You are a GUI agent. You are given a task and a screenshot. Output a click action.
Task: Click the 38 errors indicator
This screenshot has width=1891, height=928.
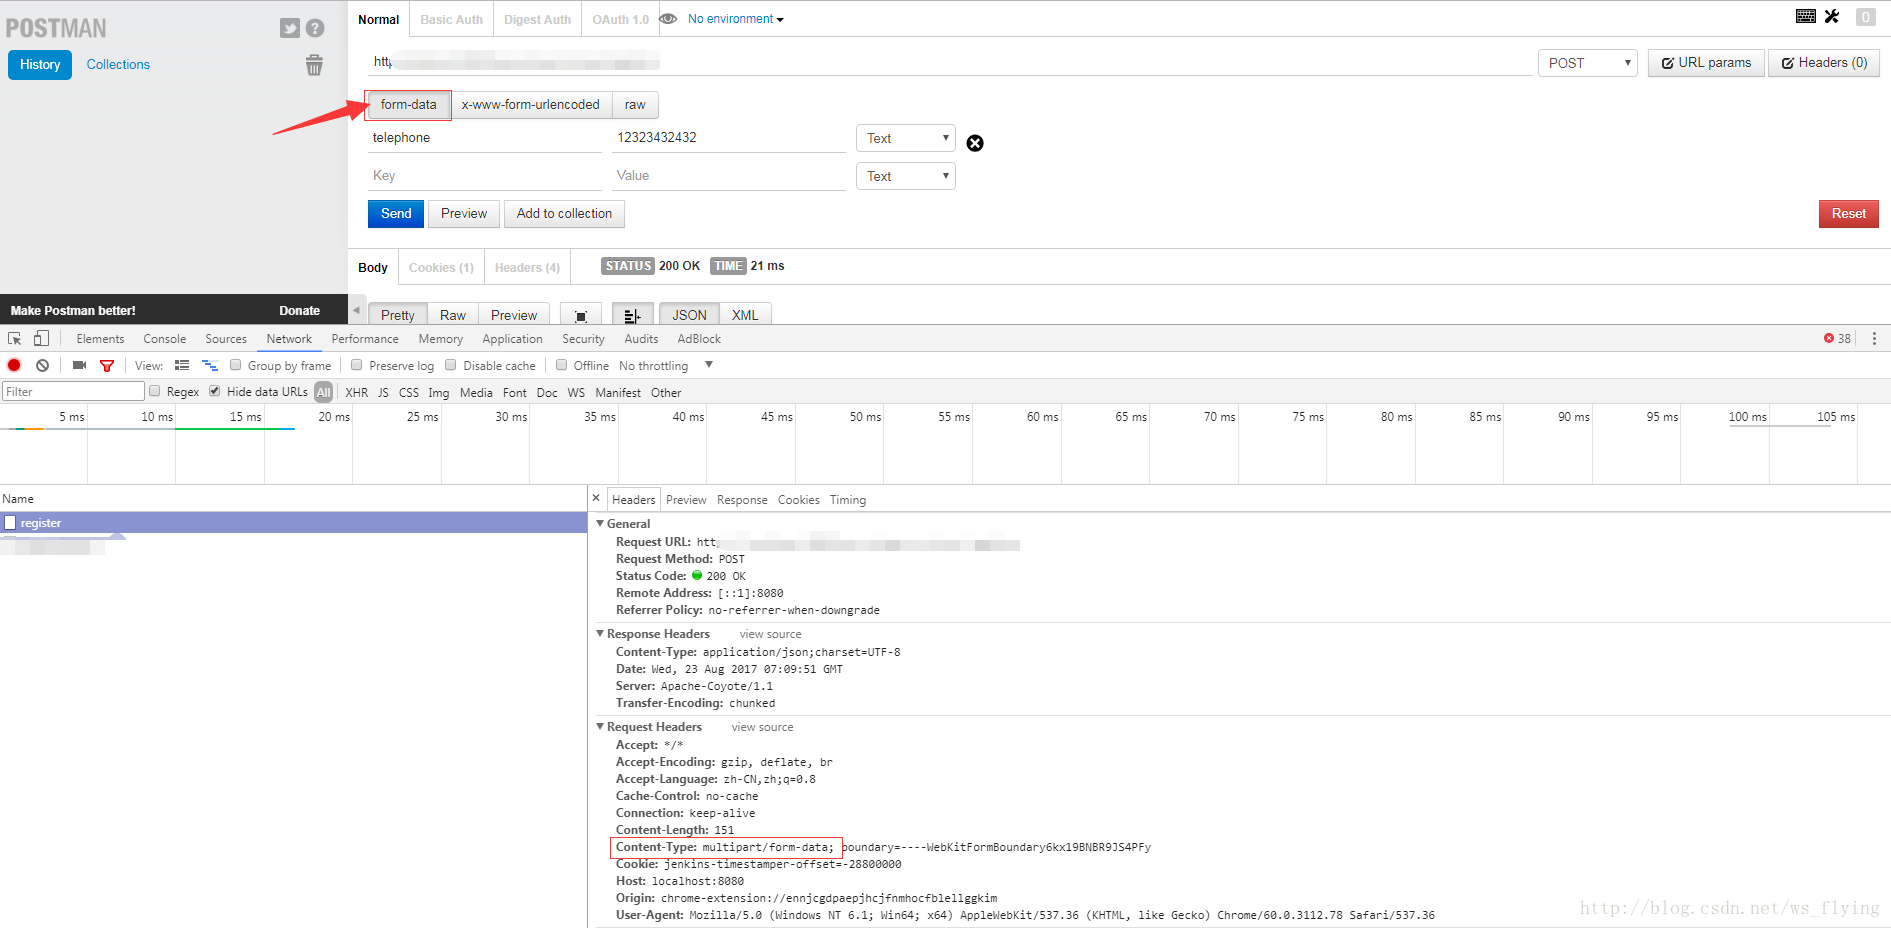(1837, 339)
